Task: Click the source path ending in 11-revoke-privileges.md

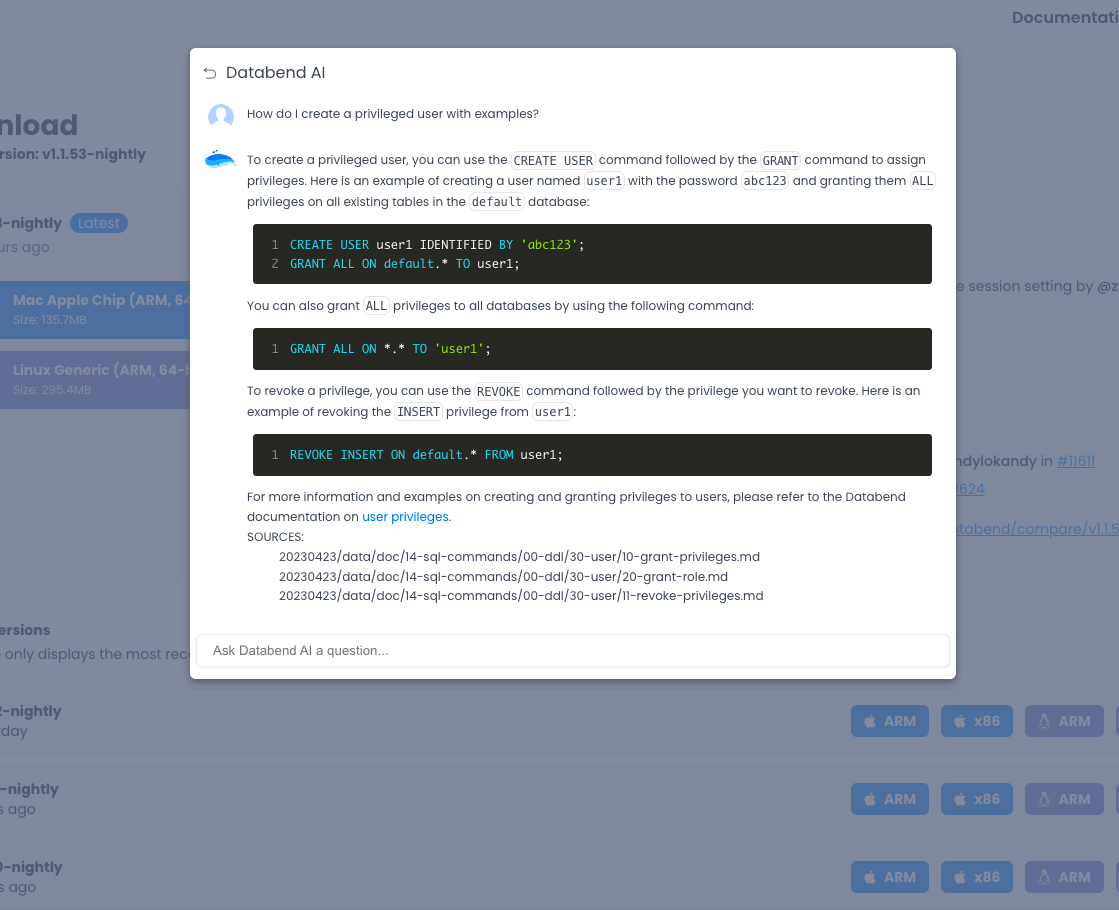Action: click(x=521, y=596)
